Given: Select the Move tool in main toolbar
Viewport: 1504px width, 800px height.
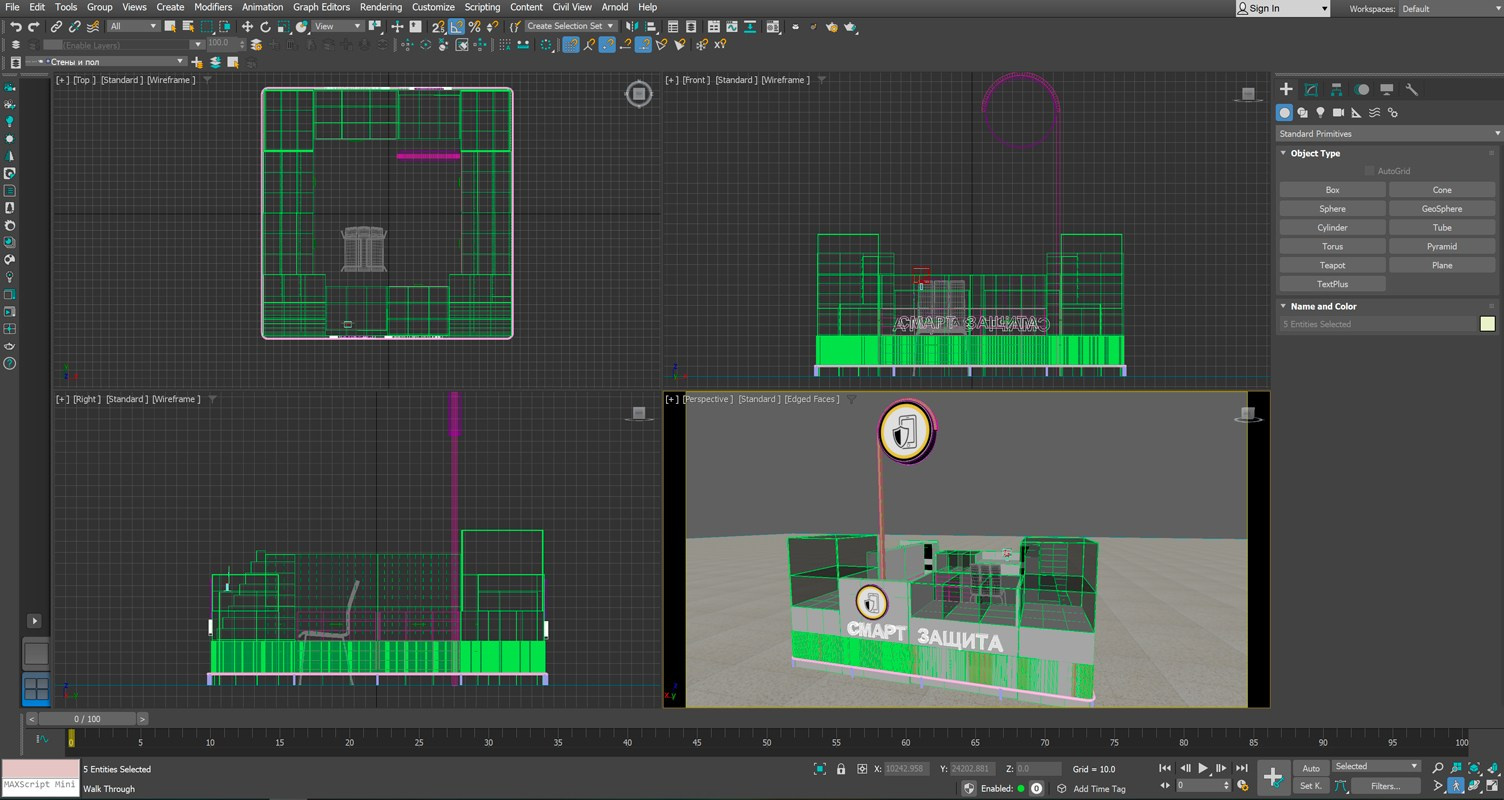Looking at the screenshot, I should [247, 27].
